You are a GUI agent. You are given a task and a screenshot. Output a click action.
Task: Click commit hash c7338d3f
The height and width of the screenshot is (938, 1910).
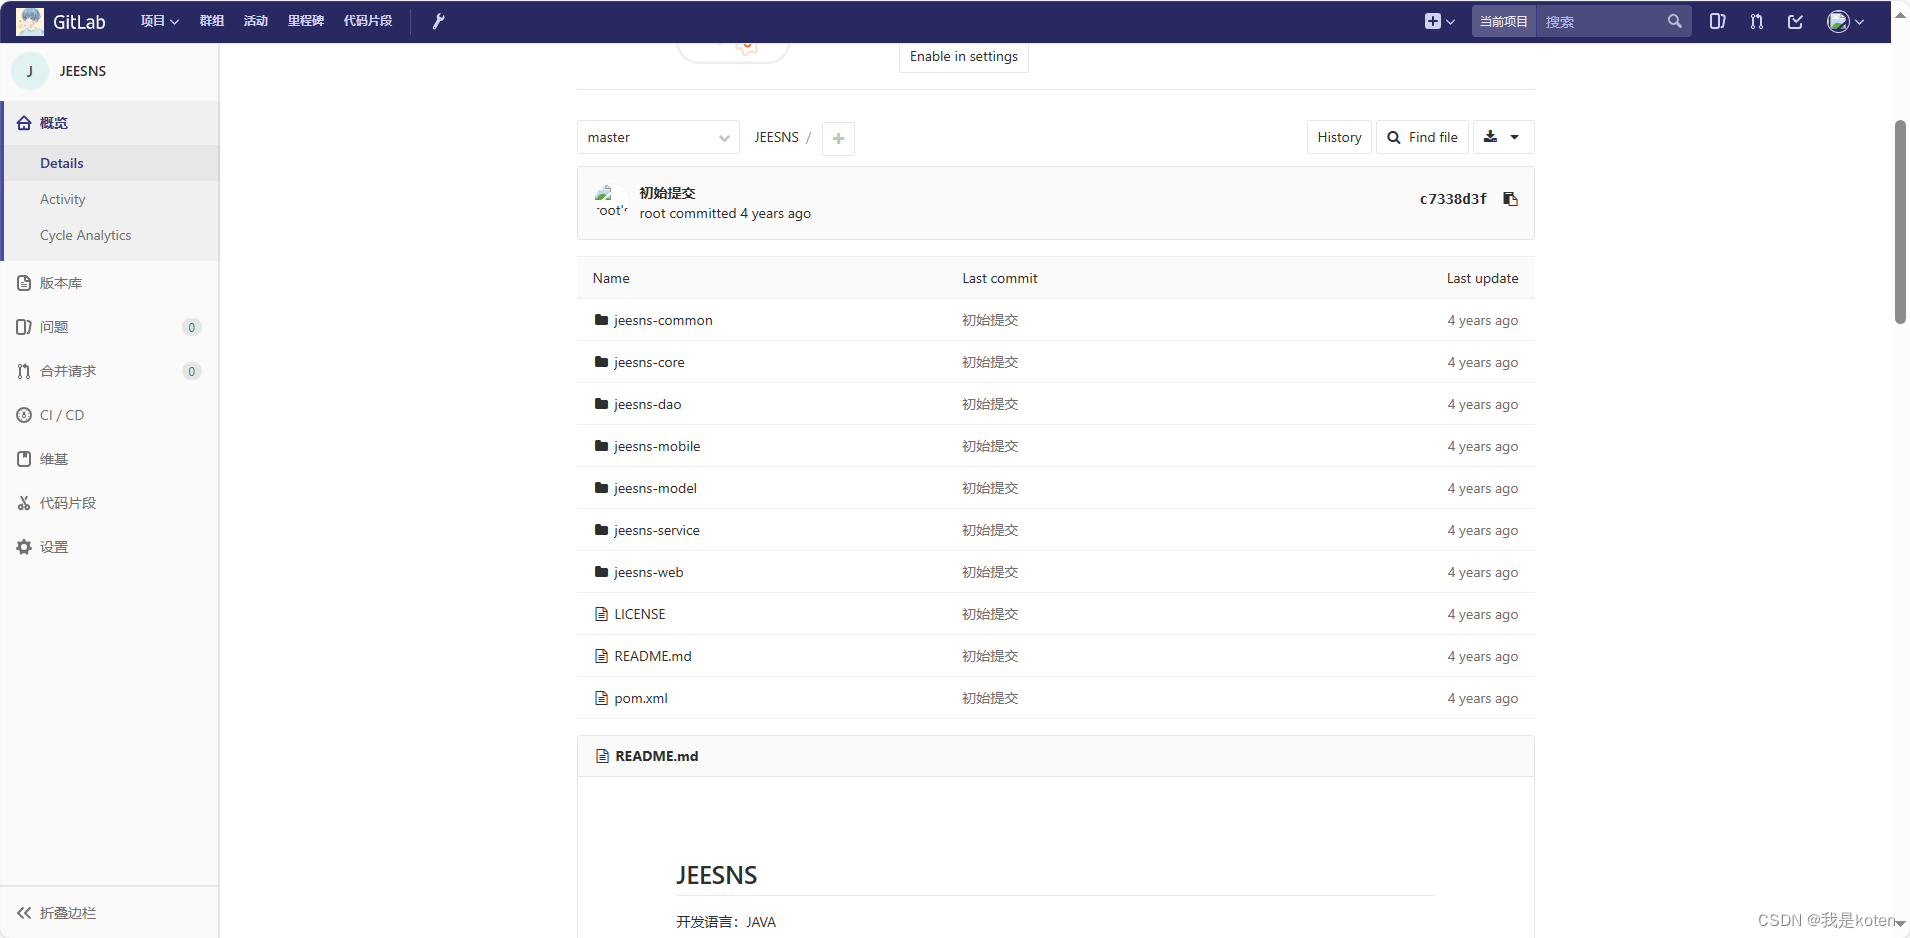(x=1453, y=199)
